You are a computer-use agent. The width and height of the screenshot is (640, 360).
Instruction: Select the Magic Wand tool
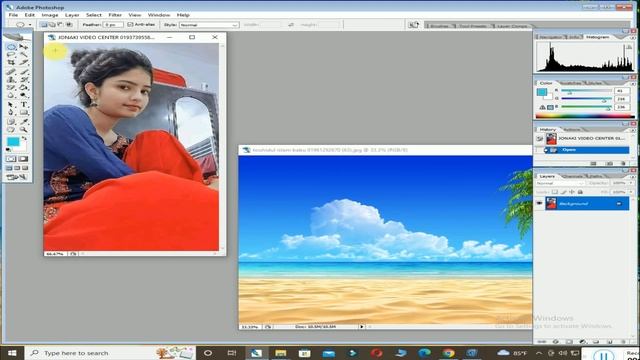[x=23, y=55]
